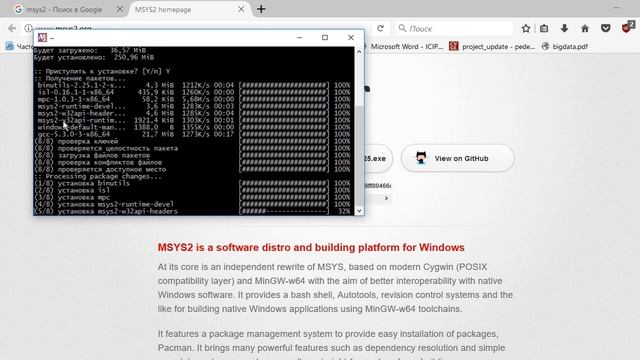Click terminal line binutils-2.25.1-2-x
Screen dimensions: 640x360
82,85
